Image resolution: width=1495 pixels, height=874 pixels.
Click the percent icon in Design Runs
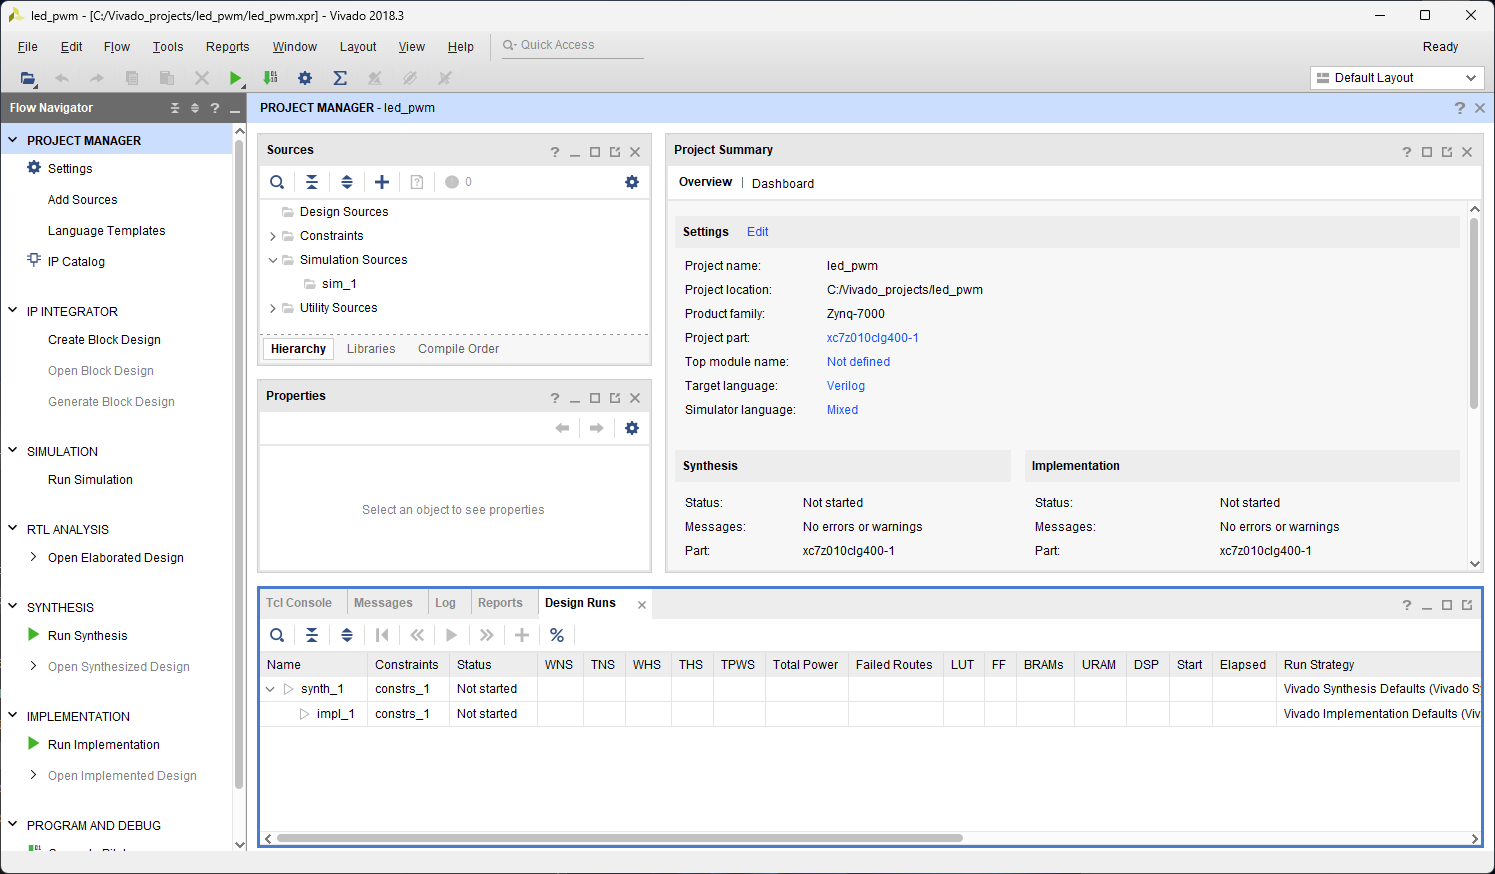click(x=557, y=635)
